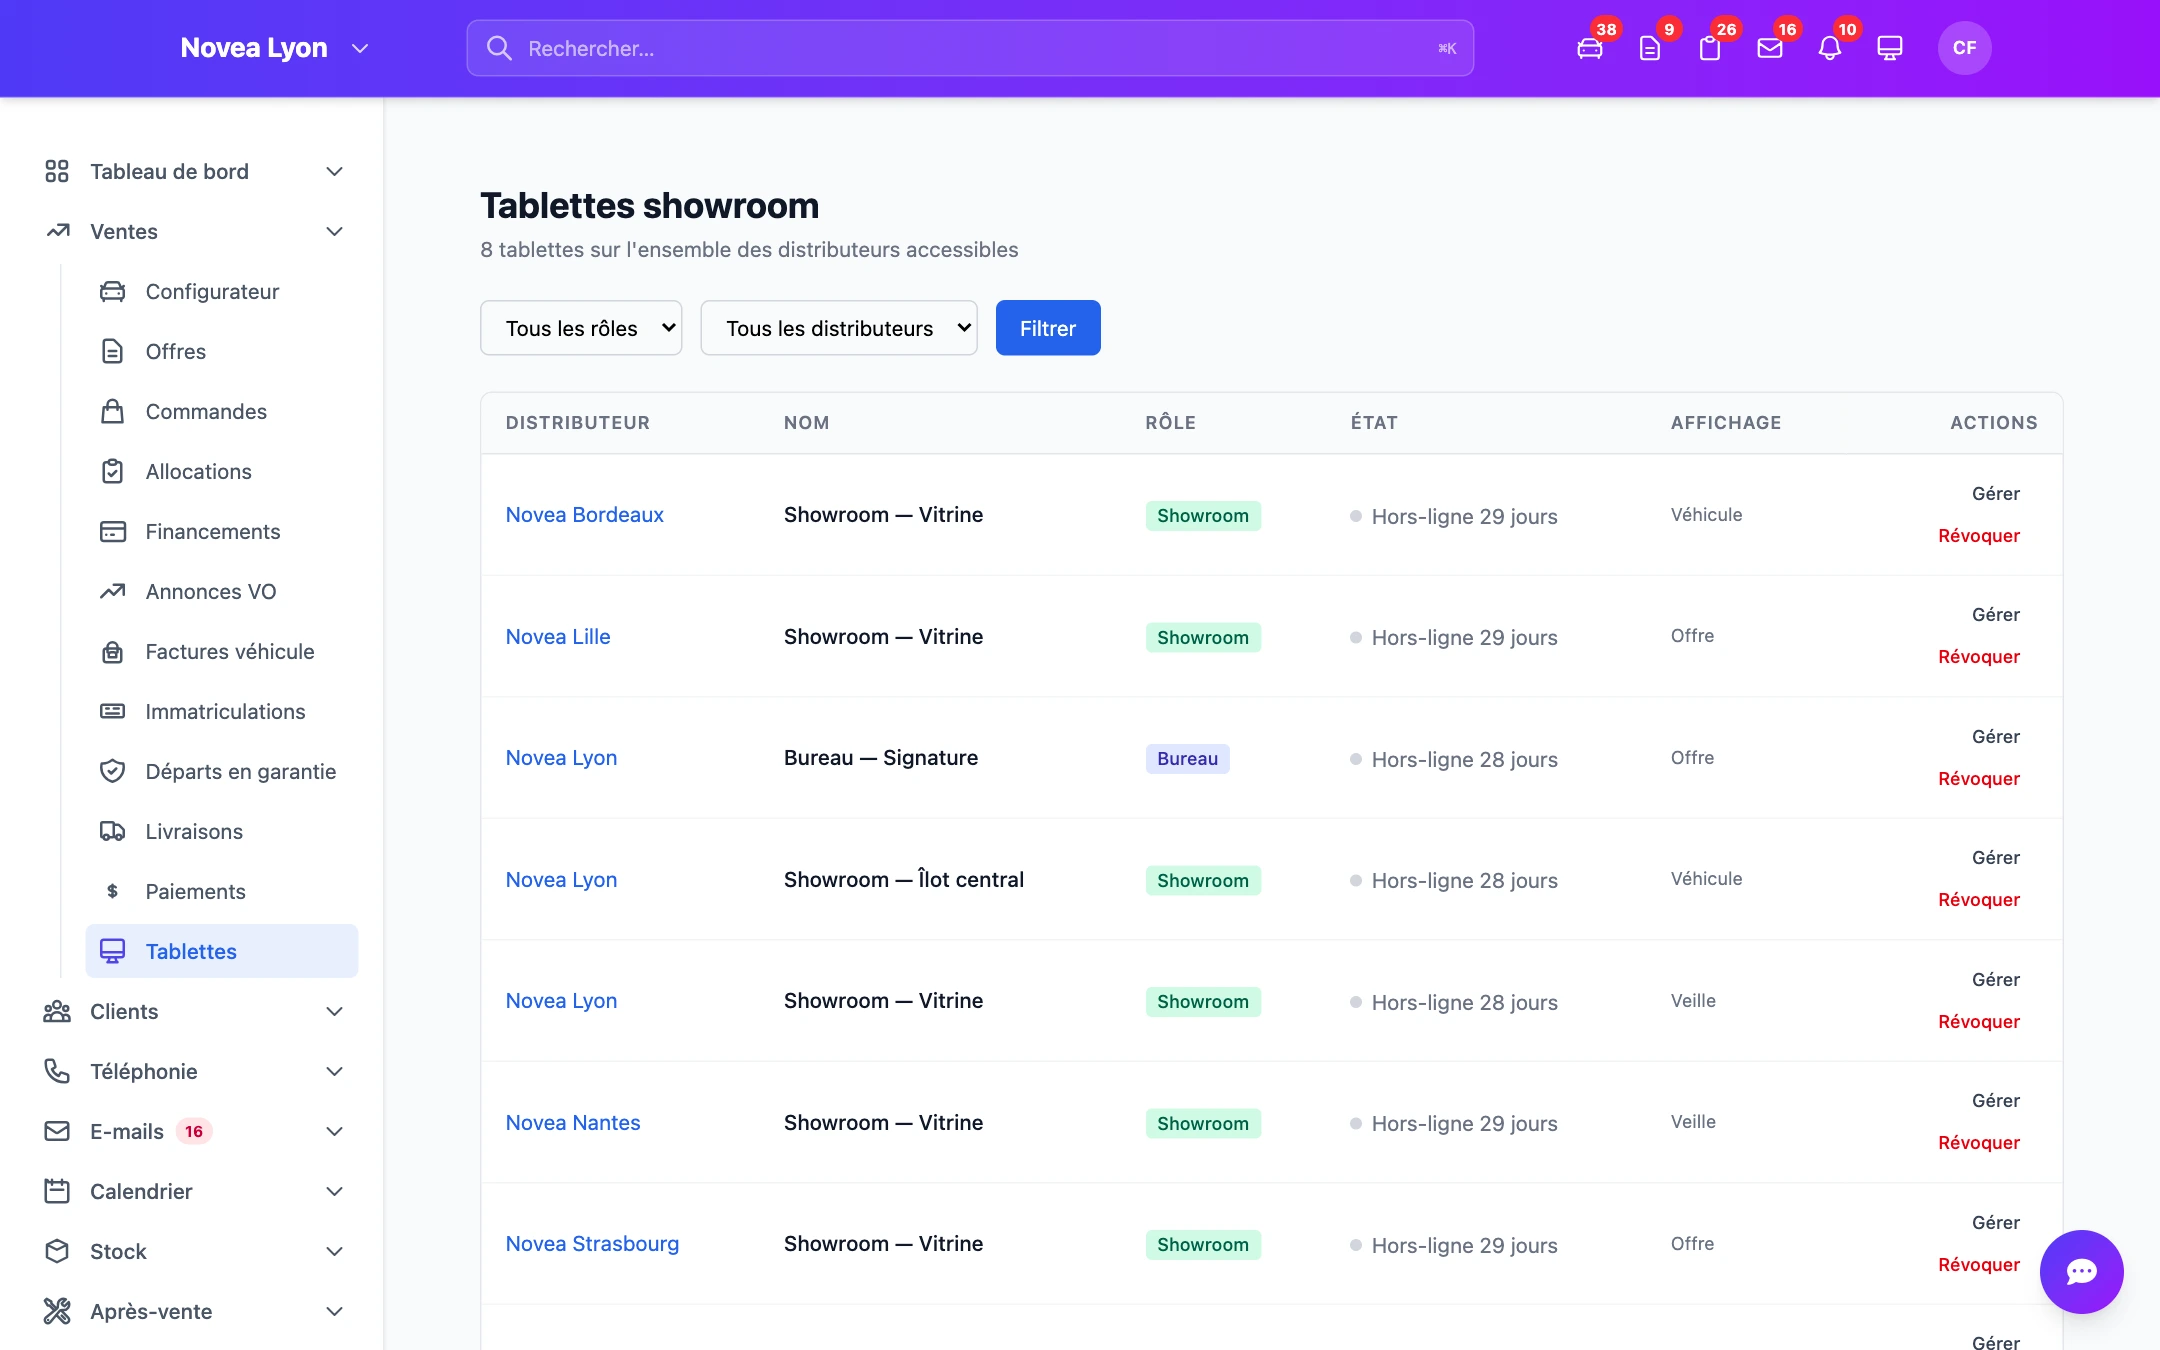Open the notifications bell icon
This screenshot has height=1350, width=2160.
(1830, 48)
